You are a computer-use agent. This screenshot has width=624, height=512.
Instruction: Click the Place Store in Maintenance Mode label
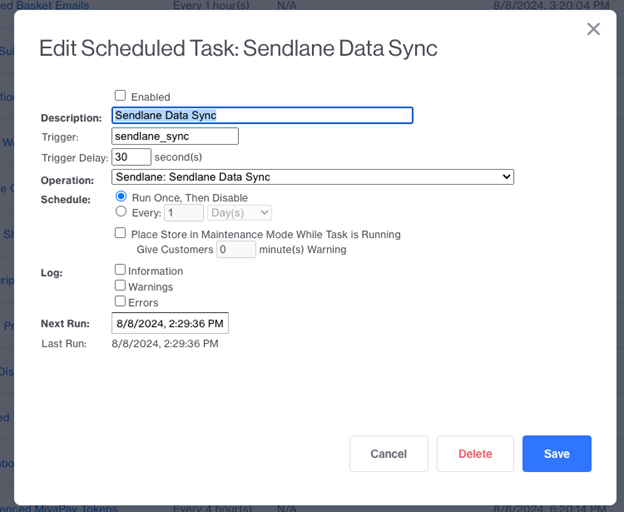click(x=266, y=235)
